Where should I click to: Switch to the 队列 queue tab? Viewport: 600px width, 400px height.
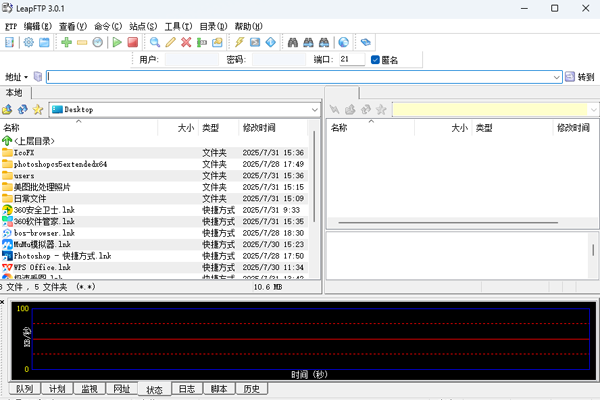pos(24,389)
